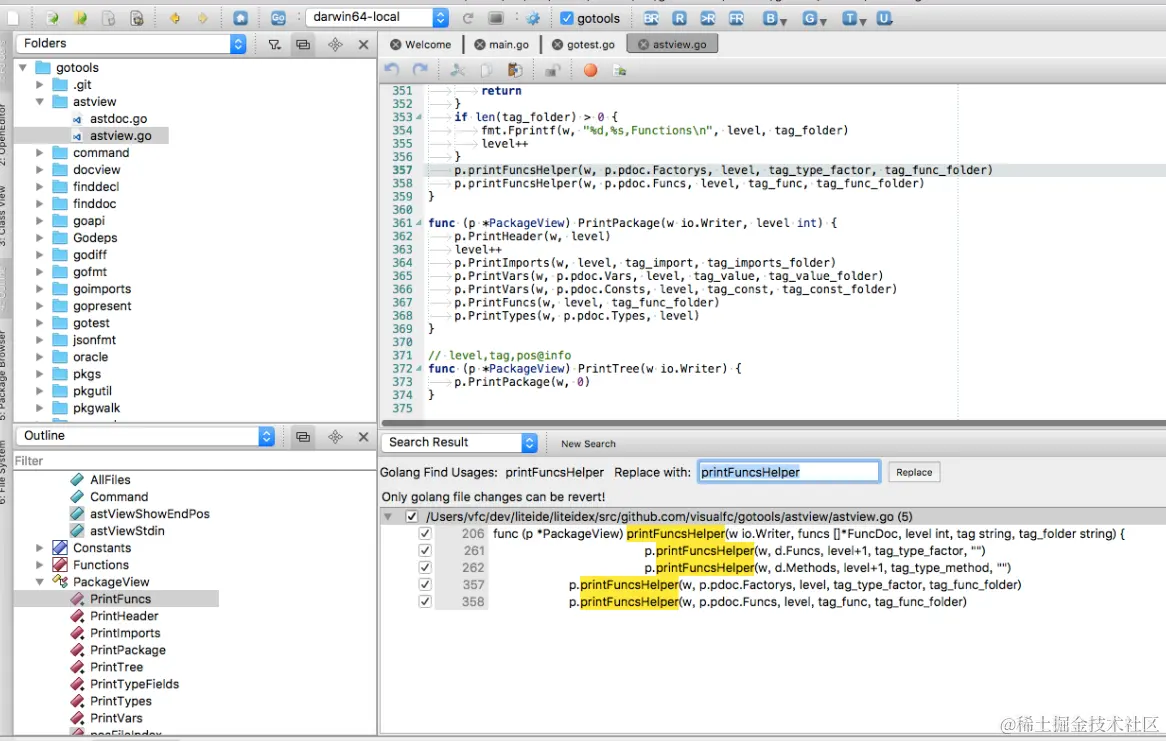Click the Open File toolbar icon
The width and height of the screenshot is (1166, 741).
52,18
